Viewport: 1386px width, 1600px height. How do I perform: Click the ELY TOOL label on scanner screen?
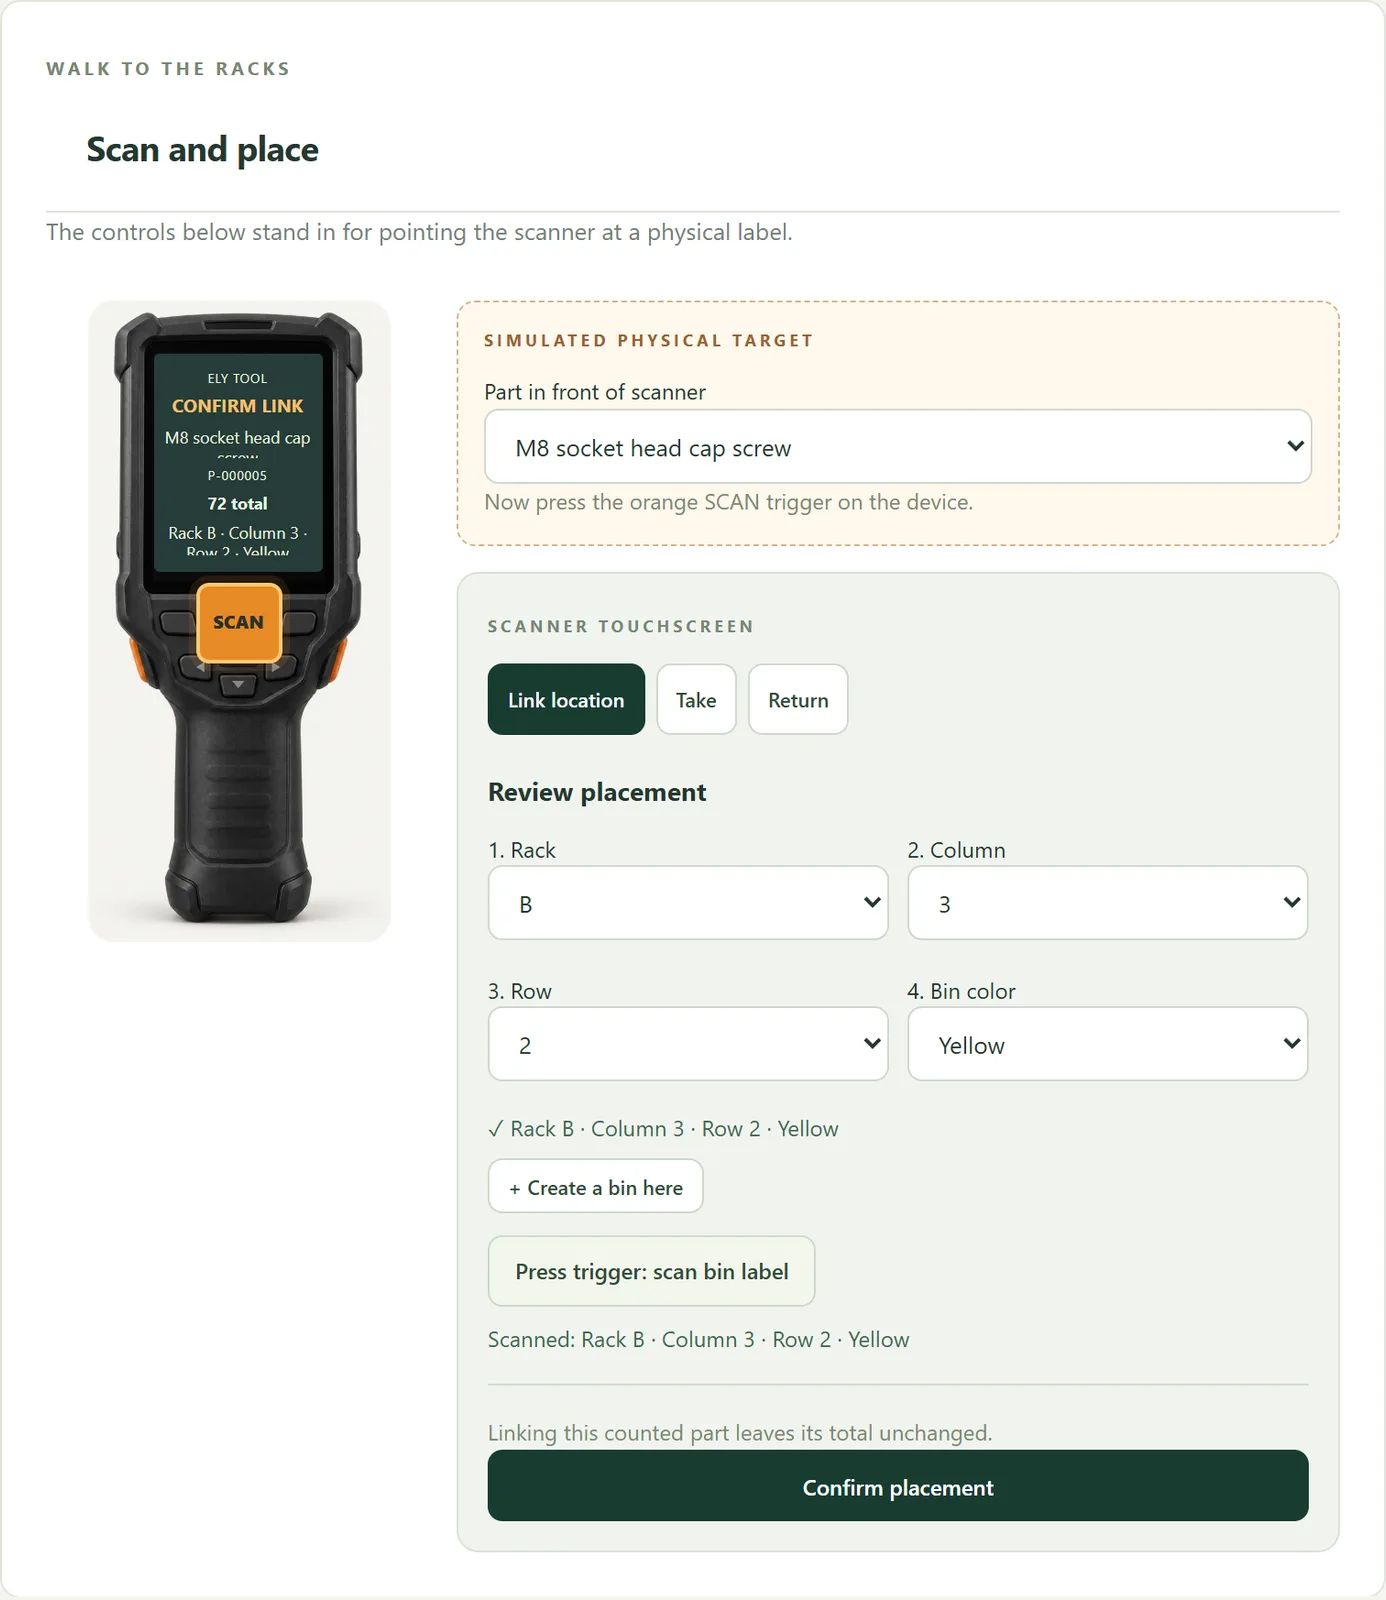pyautogui.click(x=238, y=379)
